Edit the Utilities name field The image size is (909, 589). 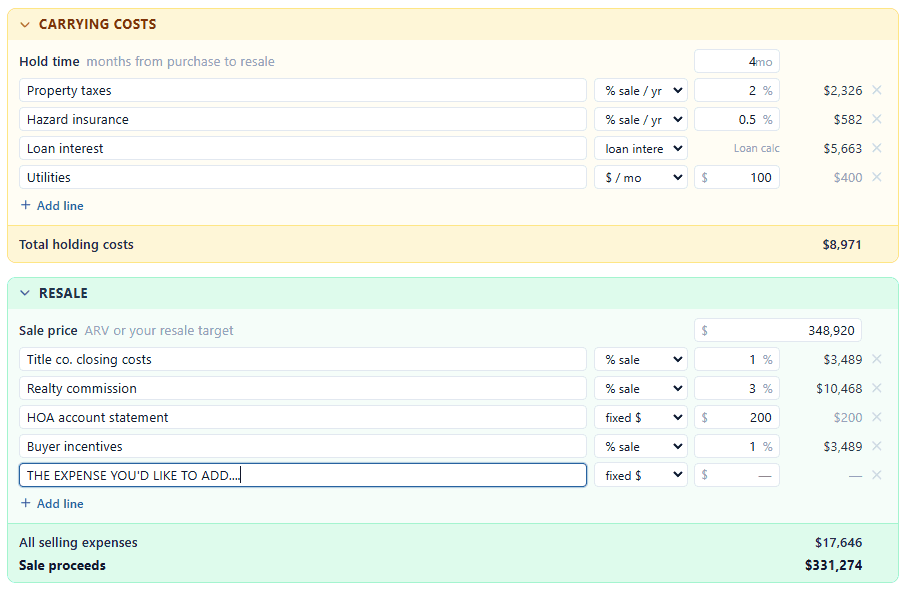pos(303,177)
